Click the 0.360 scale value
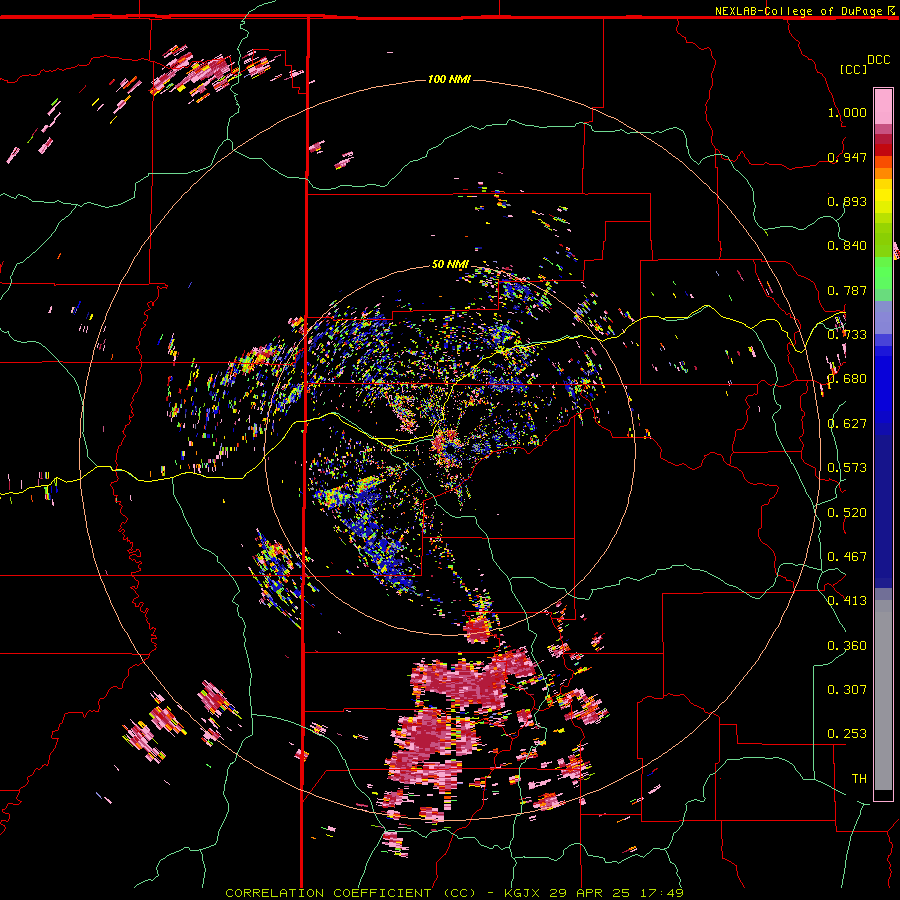This screenshot has width=900, height=900. click(x=847, y=645)
